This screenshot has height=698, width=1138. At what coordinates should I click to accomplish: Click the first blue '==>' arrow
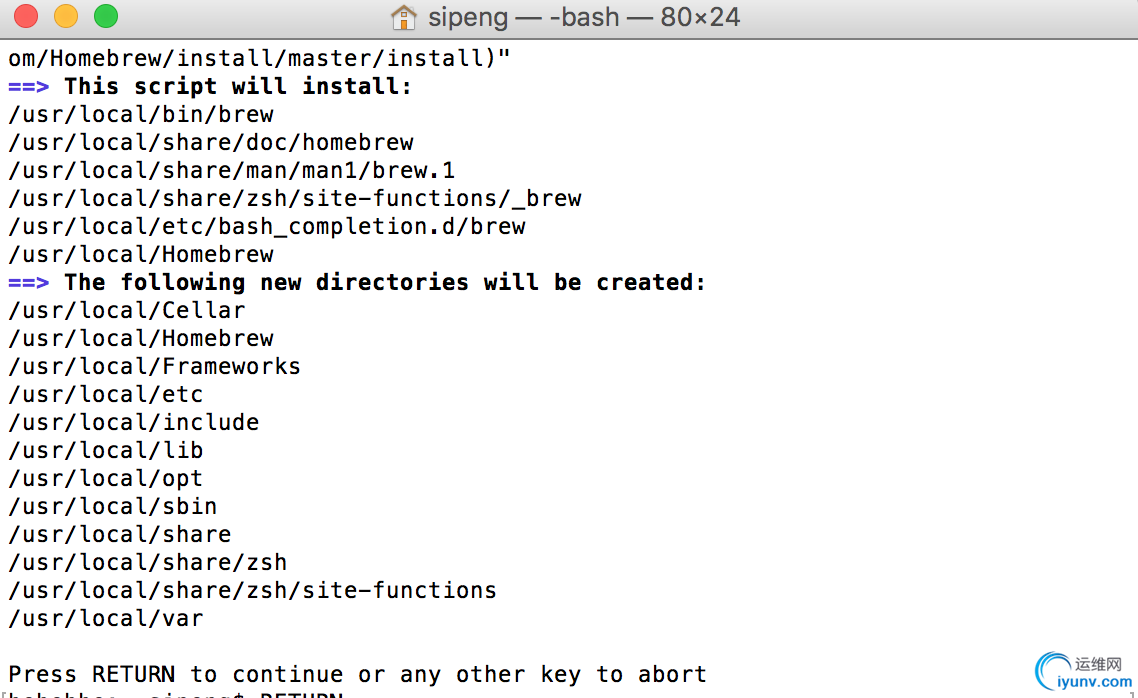pos(28,86)
